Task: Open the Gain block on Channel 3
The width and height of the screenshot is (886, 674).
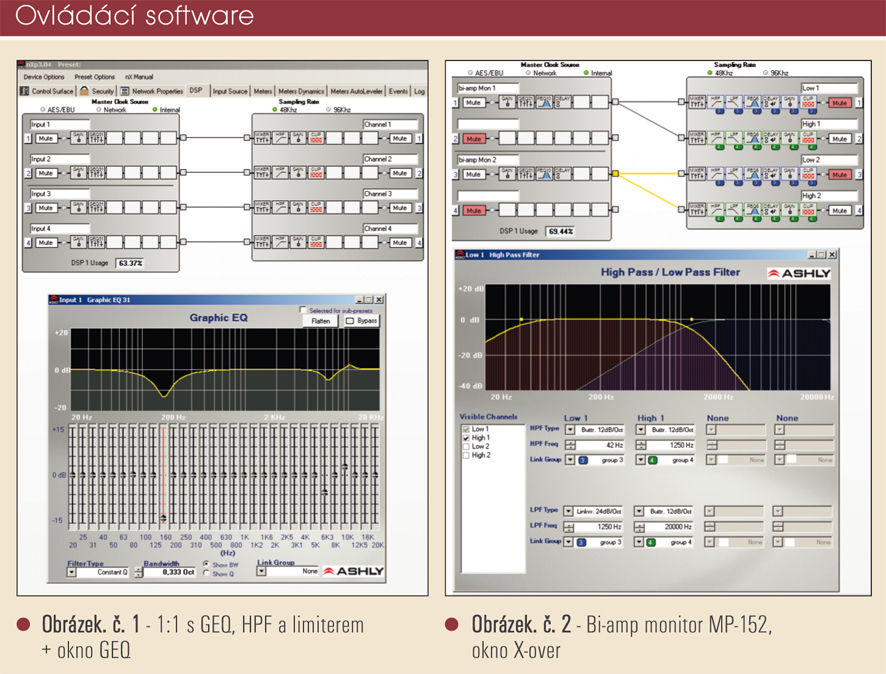Action: 298,207
